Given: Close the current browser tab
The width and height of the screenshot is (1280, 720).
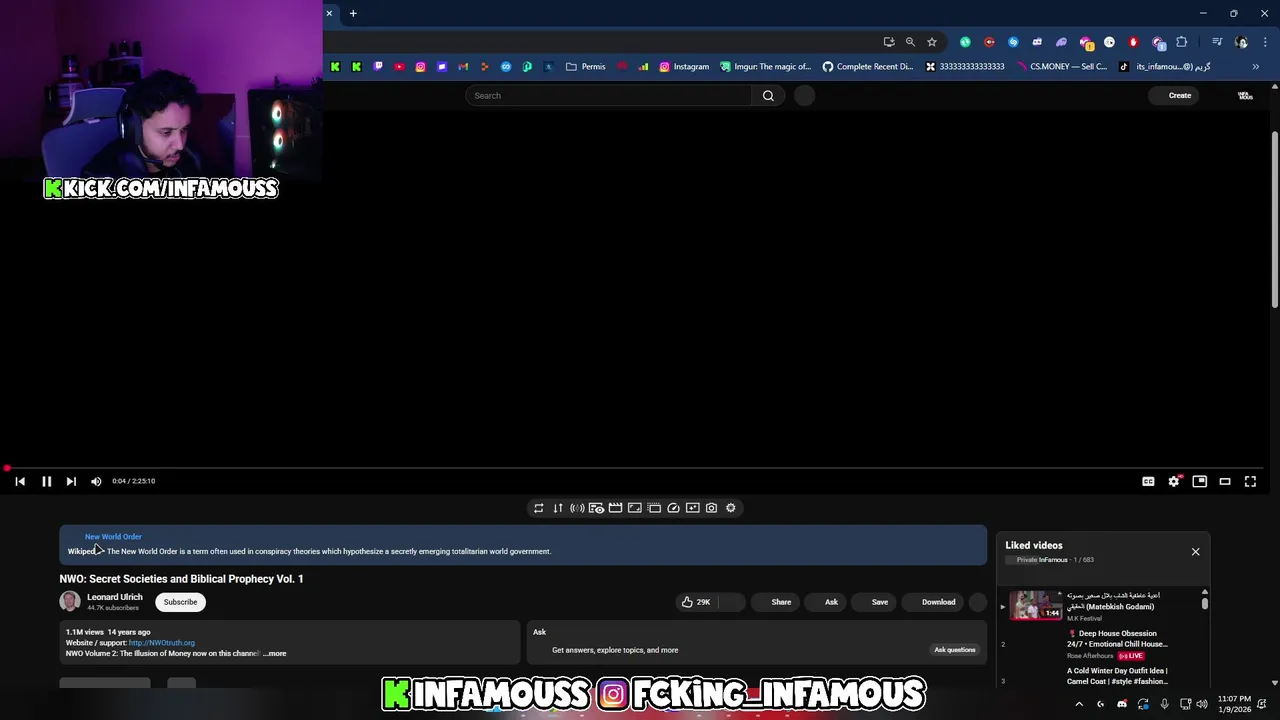Looking at the screenshot, I should tap(329, 14).
